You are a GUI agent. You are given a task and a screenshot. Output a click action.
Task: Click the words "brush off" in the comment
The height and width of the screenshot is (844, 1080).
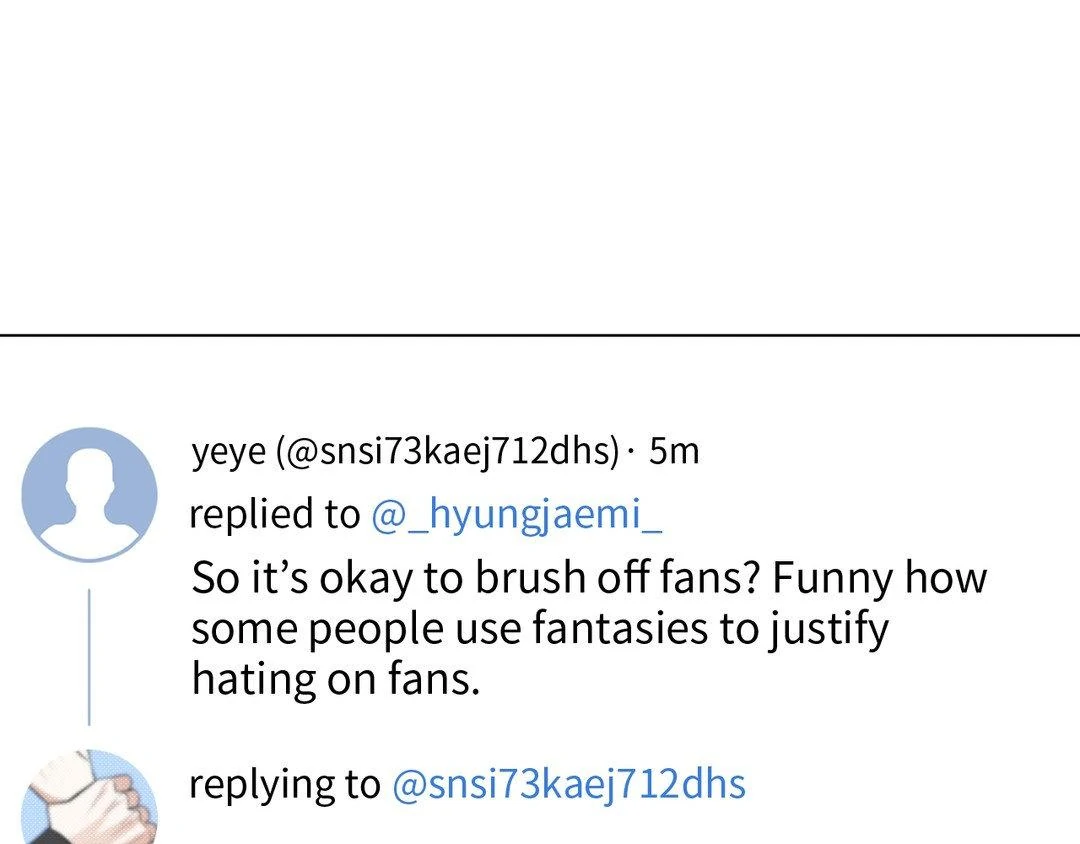[x=566, y=578]
